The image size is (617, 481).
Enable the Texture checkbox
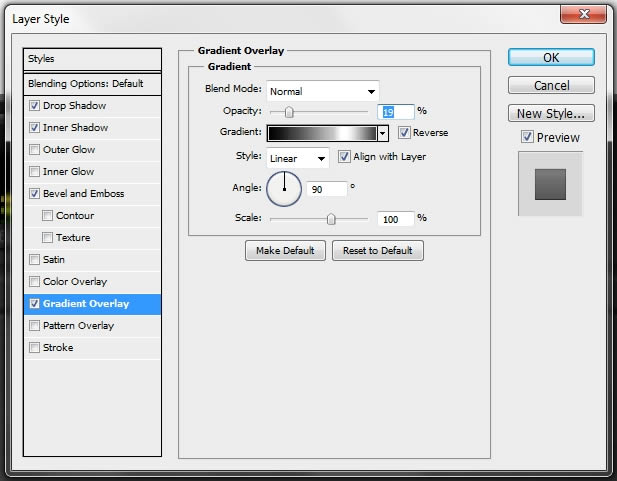(47, 238)
